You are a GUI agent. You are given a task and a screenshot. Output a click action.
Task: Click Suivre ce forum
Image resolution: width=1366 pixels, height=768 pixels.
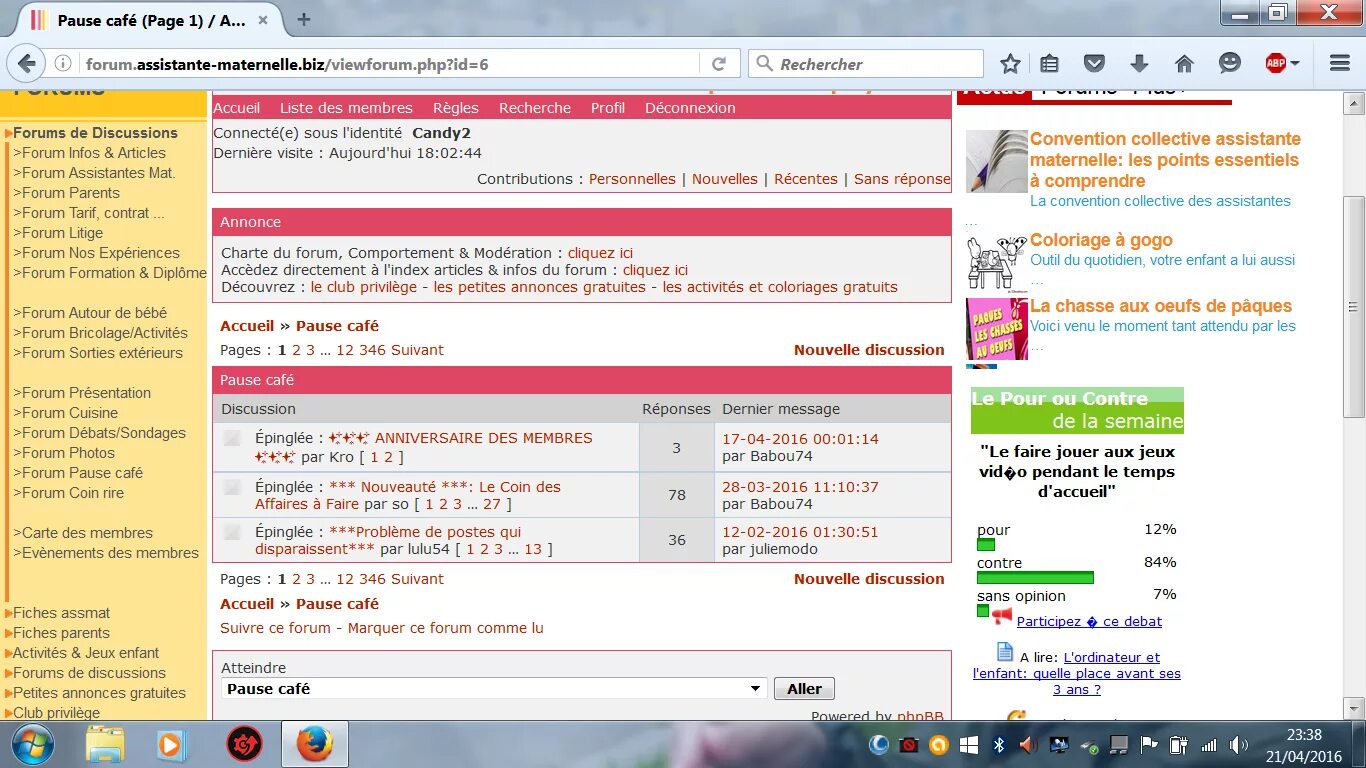(x=275, y=628)
